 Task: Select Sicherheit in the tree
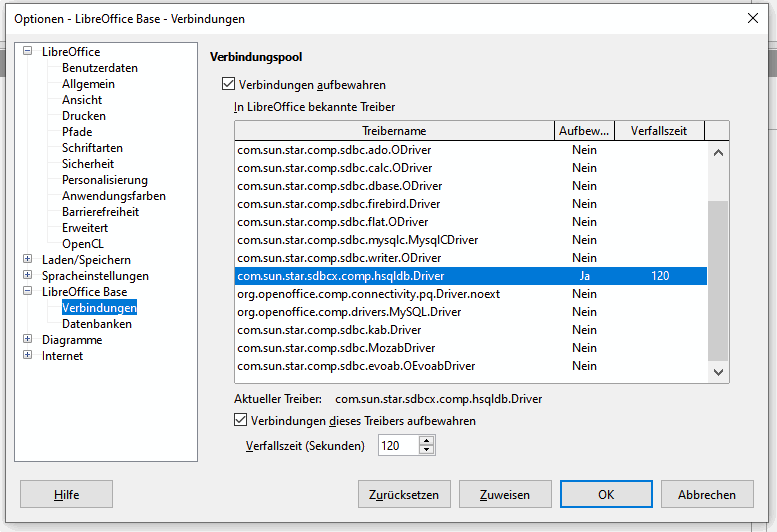[x=88, y=163]
